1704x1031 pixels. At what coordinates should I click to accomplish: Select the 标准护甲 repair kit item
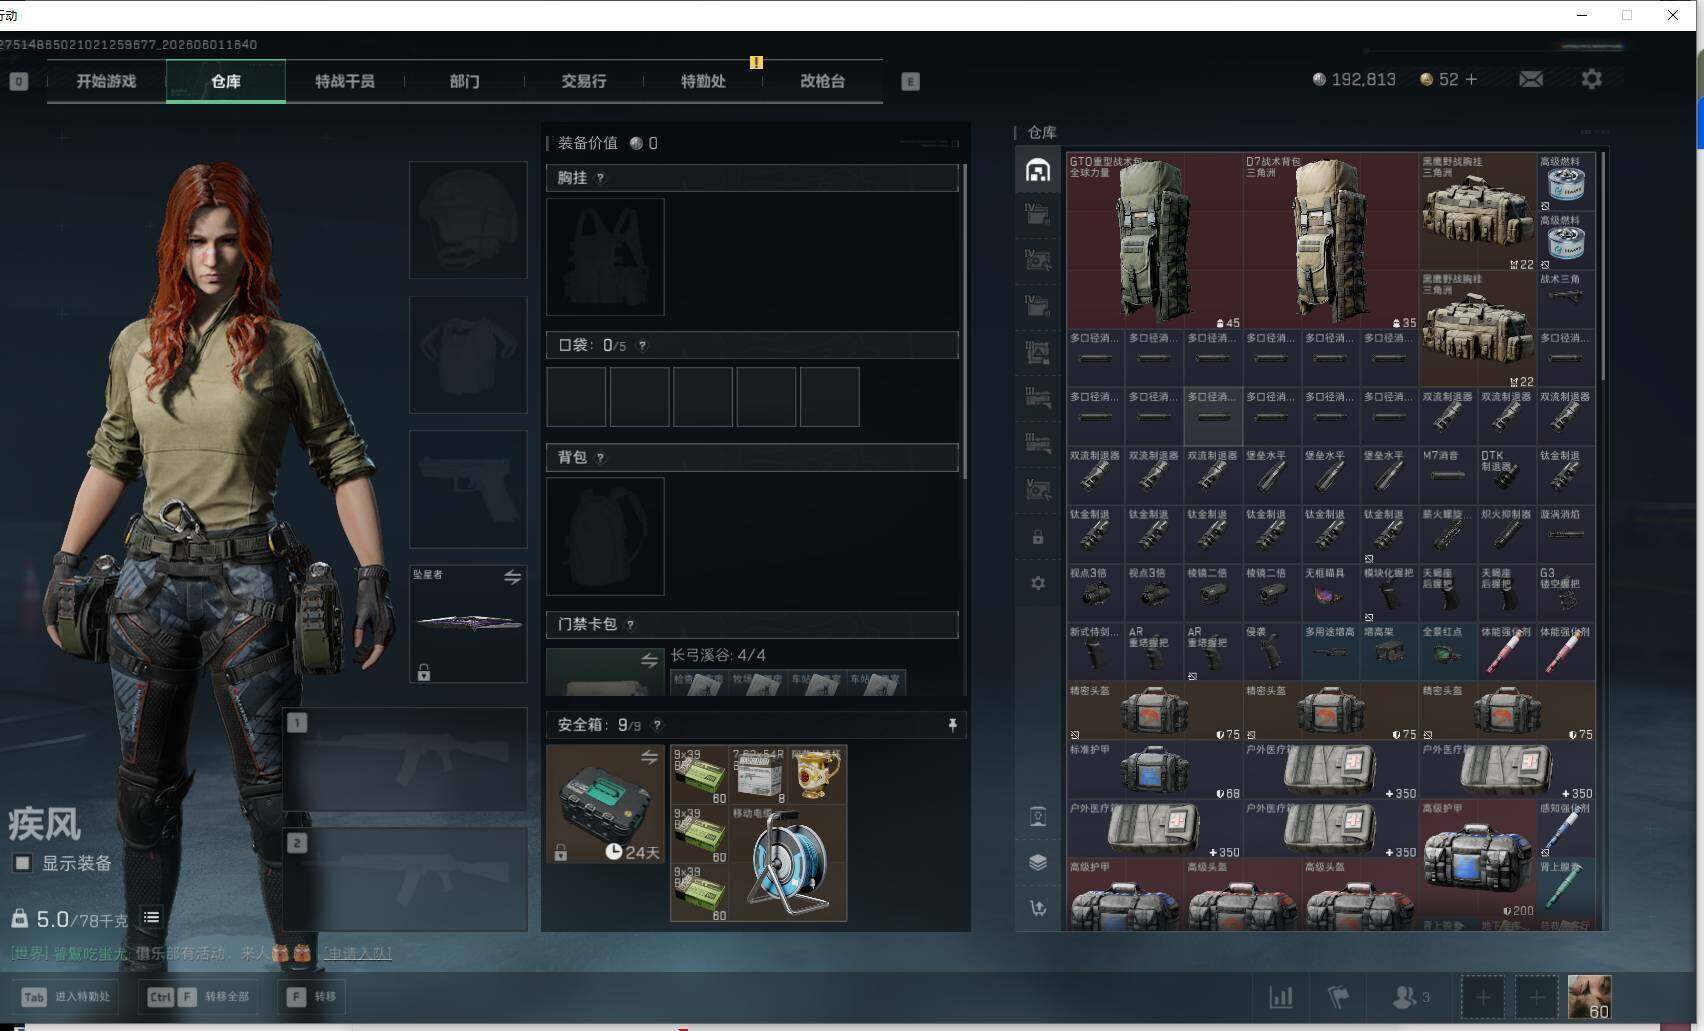click(x=1155, y=770)
